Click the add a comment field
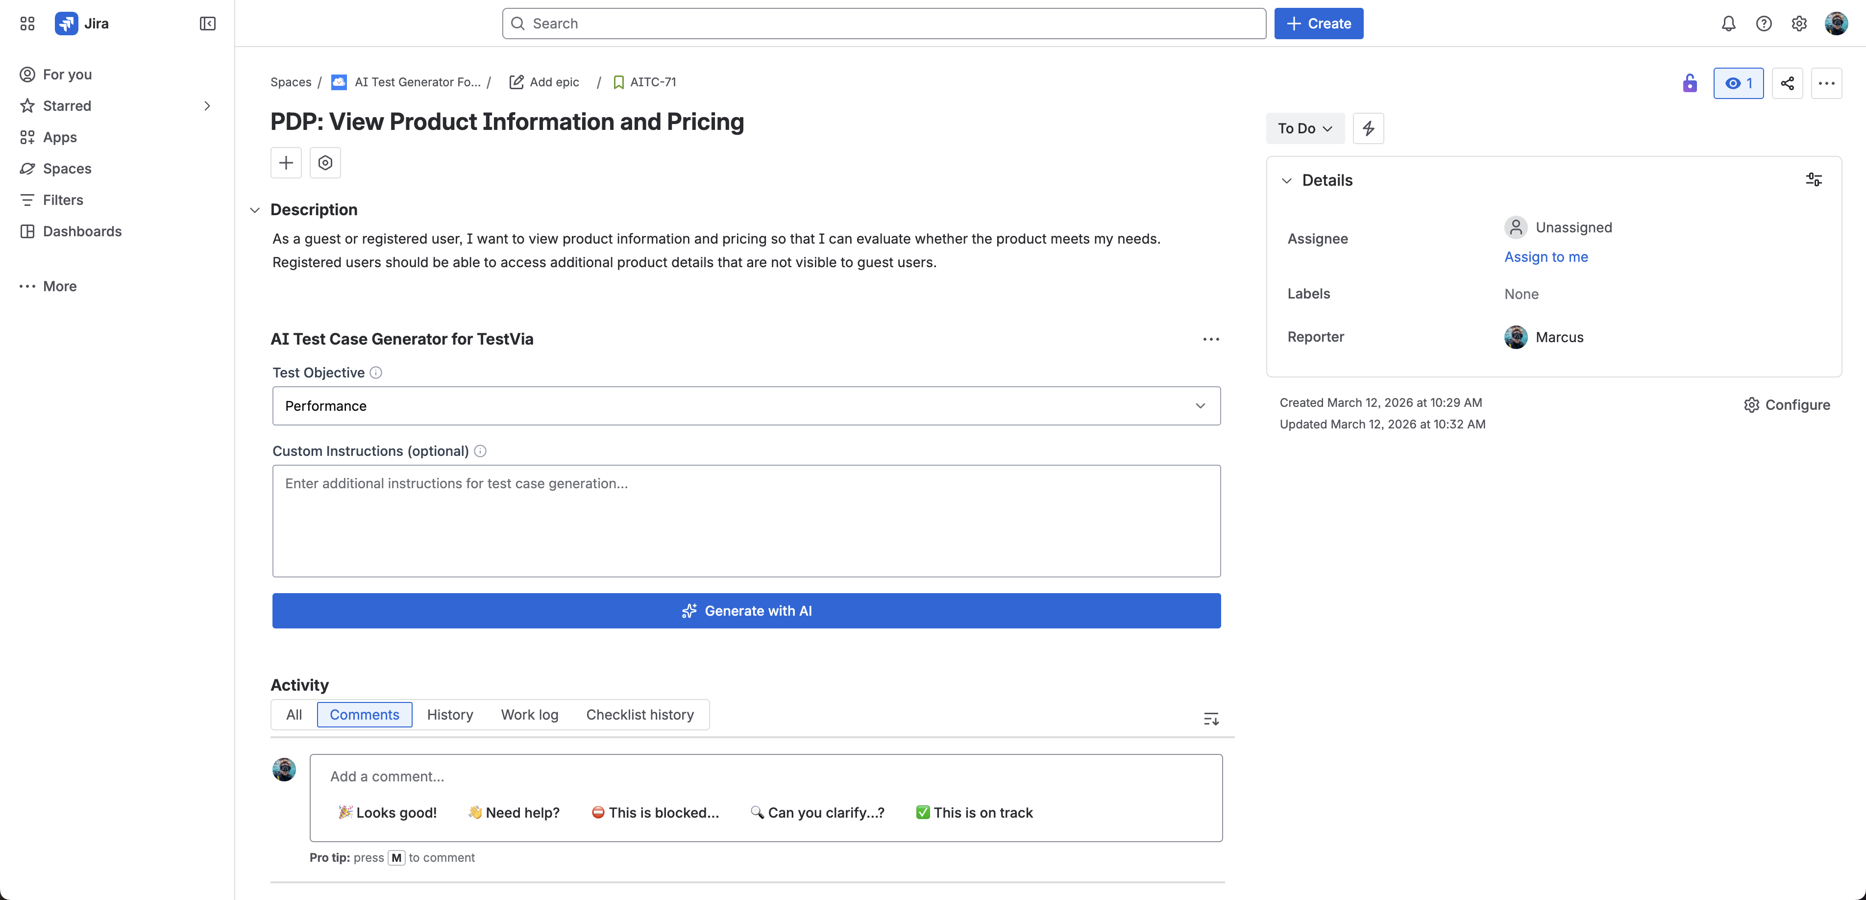This screenshot has height=900, width=1866. [700, 776]
